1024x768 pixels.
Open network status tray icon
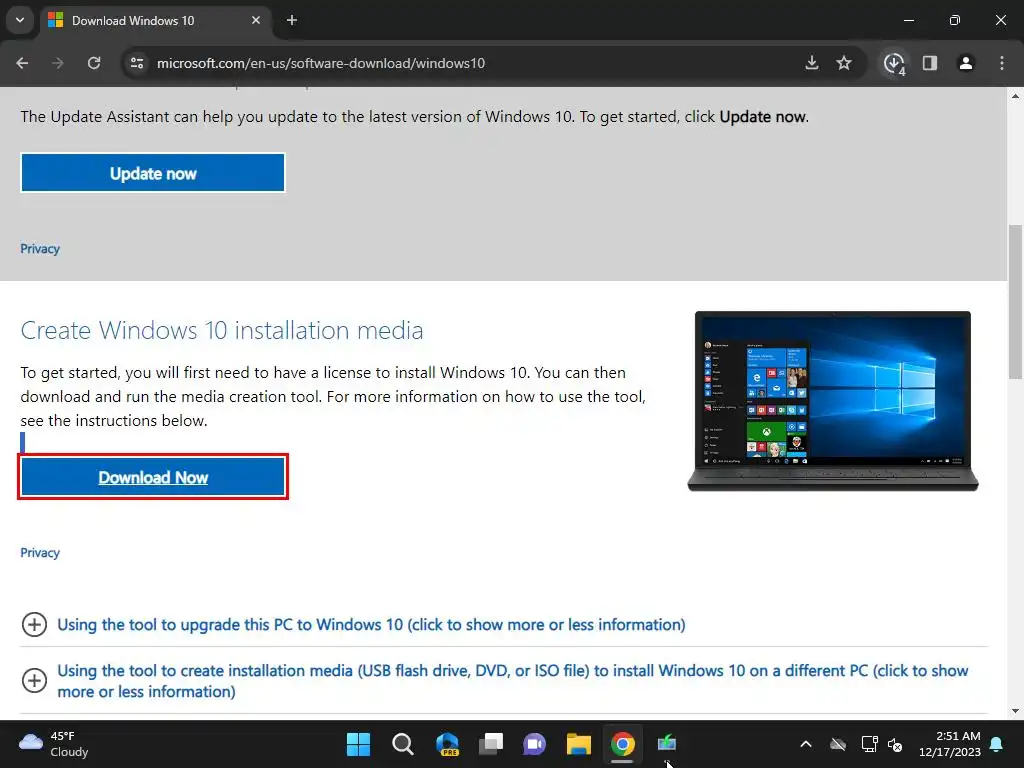869,744
